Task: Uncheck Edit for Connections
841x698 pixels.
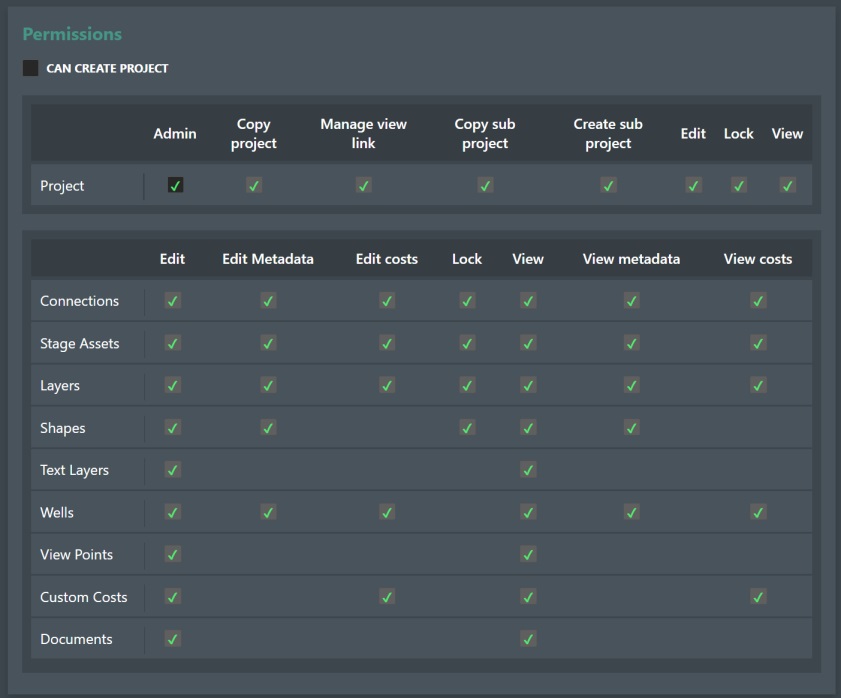Action: [173, 301]
